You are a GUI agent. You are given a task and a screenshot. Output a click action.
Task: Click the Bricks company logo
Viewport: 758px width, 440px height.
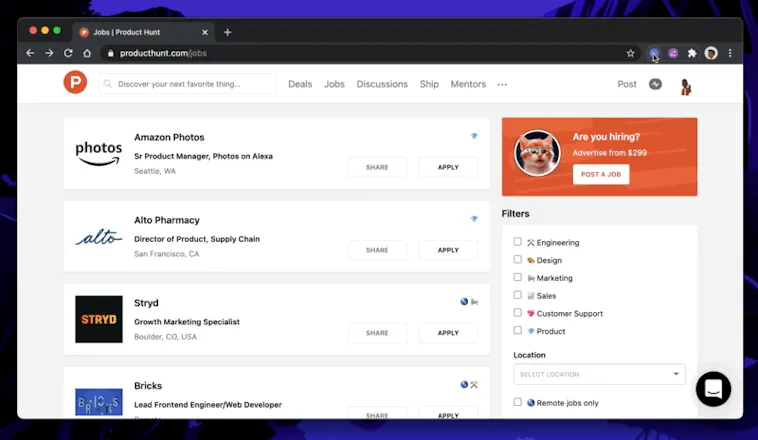[99, 402]
